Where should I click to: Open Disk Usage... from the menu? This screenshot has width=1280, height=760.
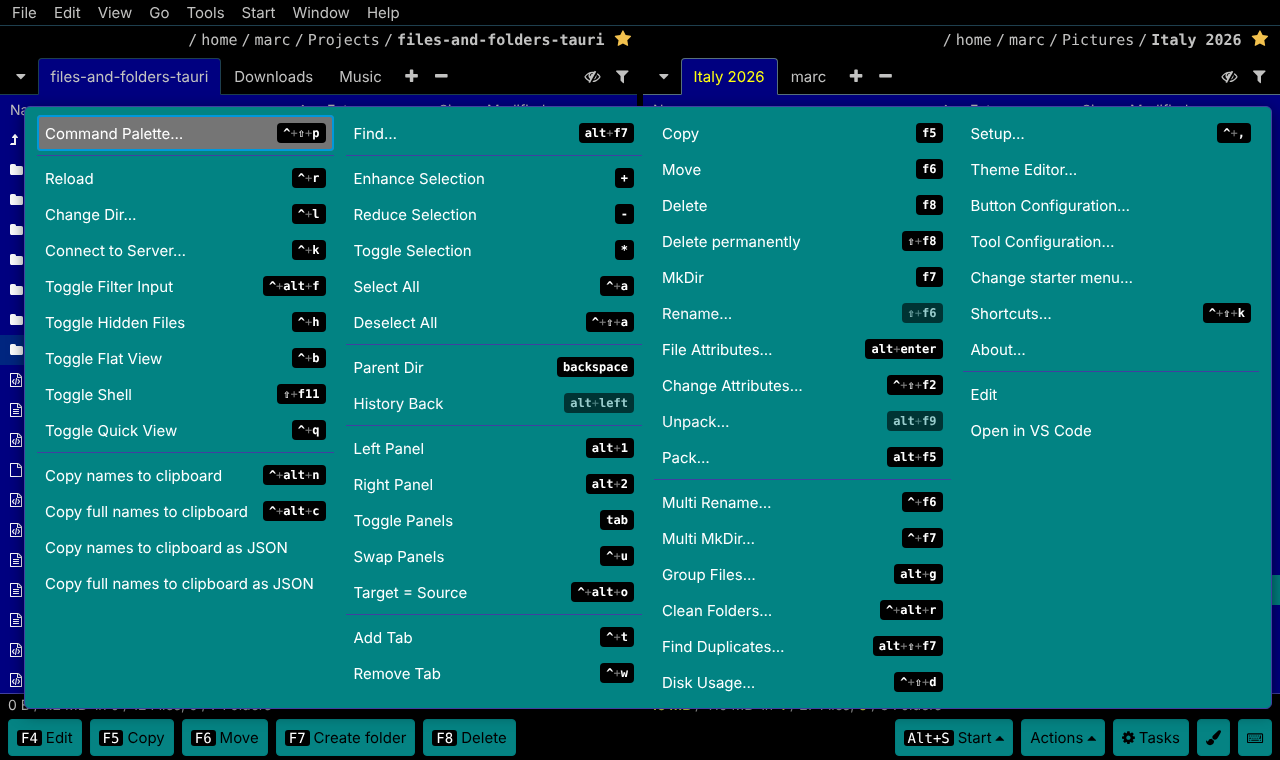click(x=802, y=683)
